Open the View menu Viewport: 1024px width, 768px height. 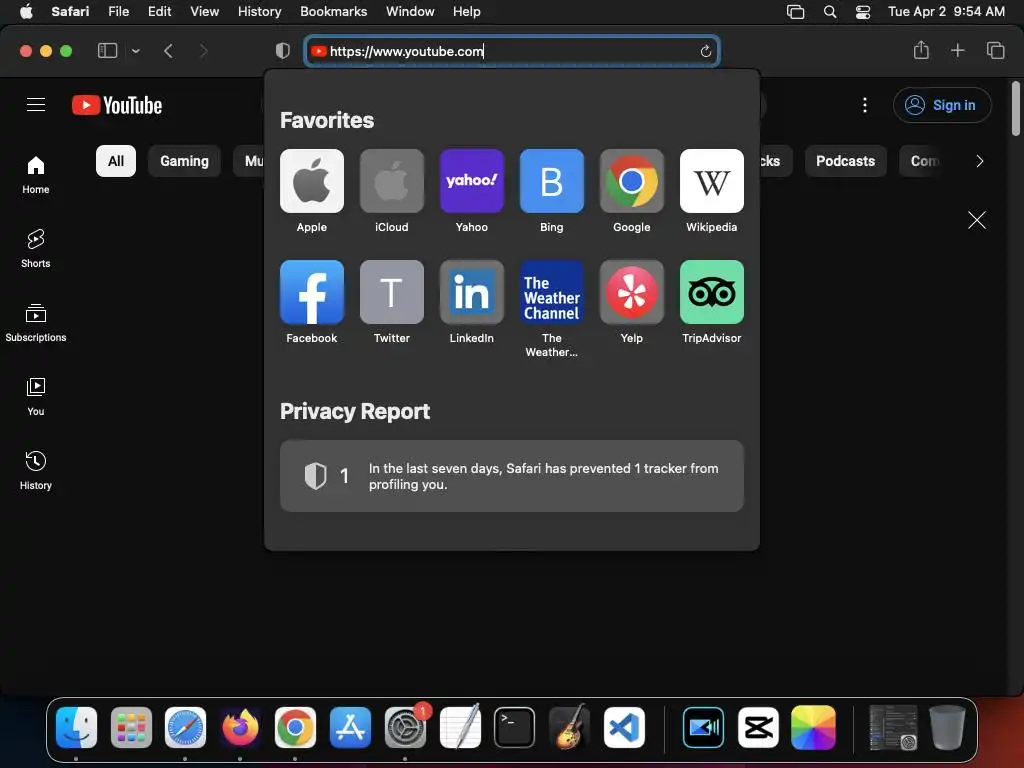[204, 11]
